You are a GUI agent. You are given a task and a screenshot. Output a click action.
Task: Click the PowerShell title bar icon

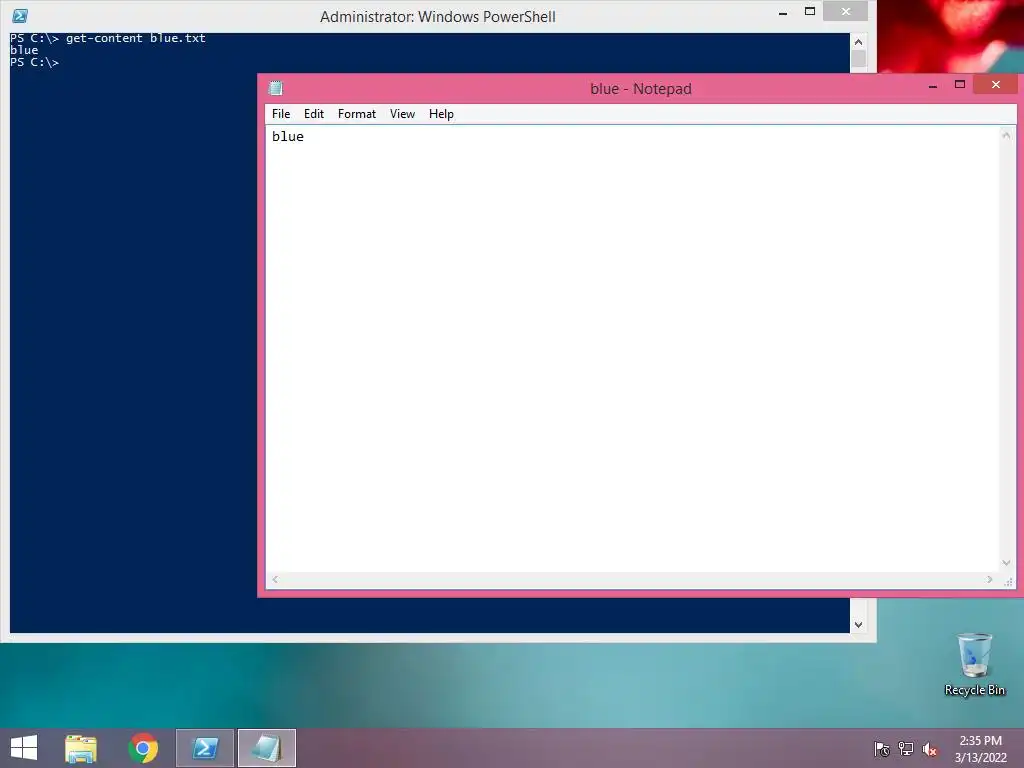[x=20, y=16]
